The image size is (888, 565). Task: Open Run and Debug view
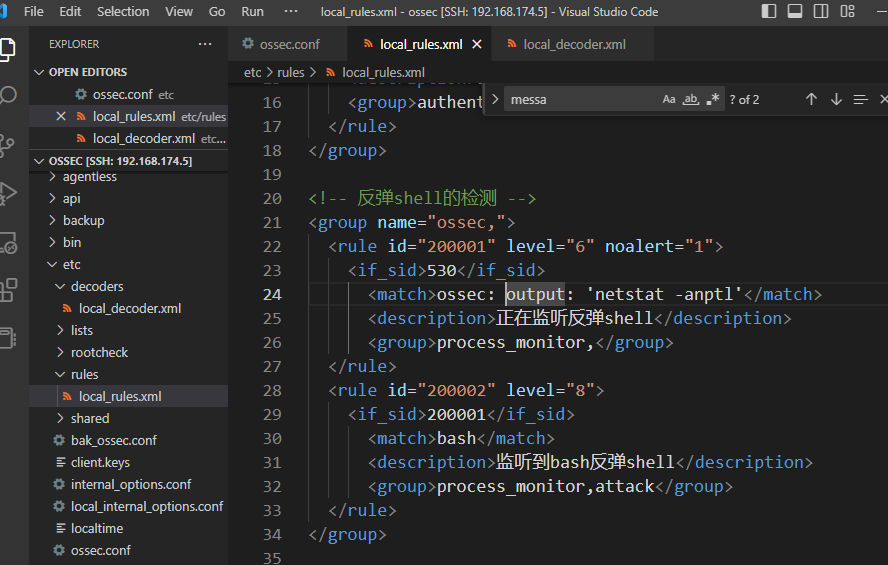click(x=7, y=194)
